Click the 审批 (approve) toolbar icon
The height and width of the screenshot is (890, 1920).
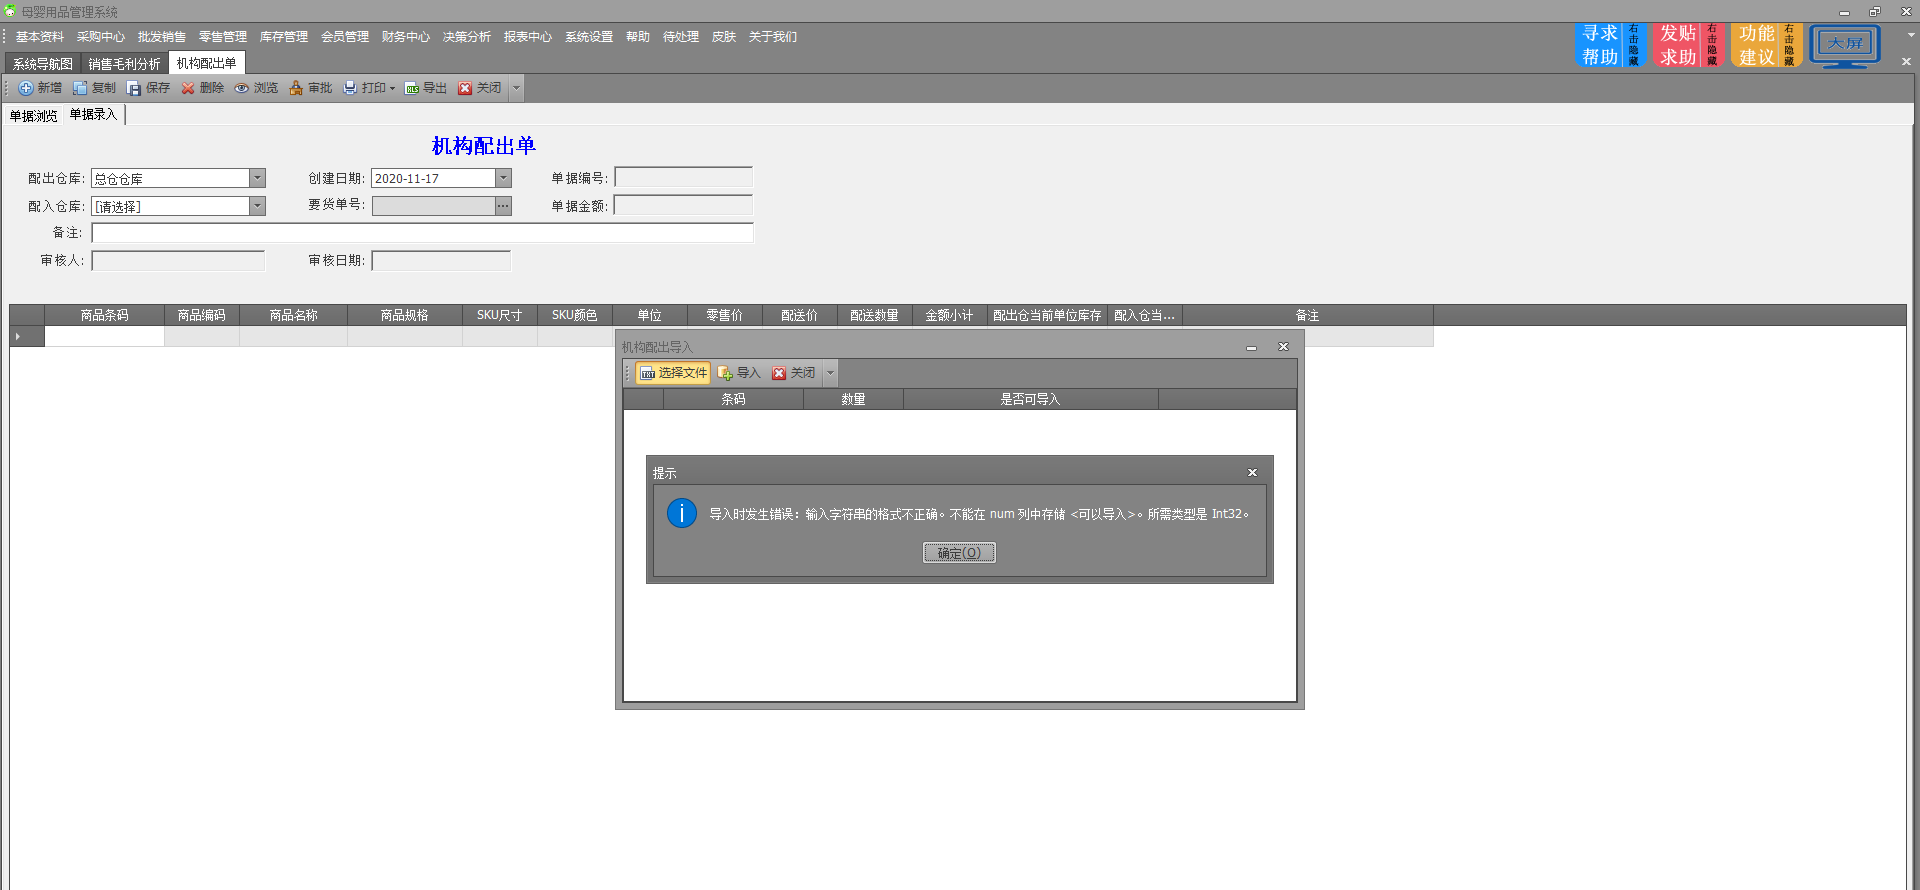pos(296,88)
